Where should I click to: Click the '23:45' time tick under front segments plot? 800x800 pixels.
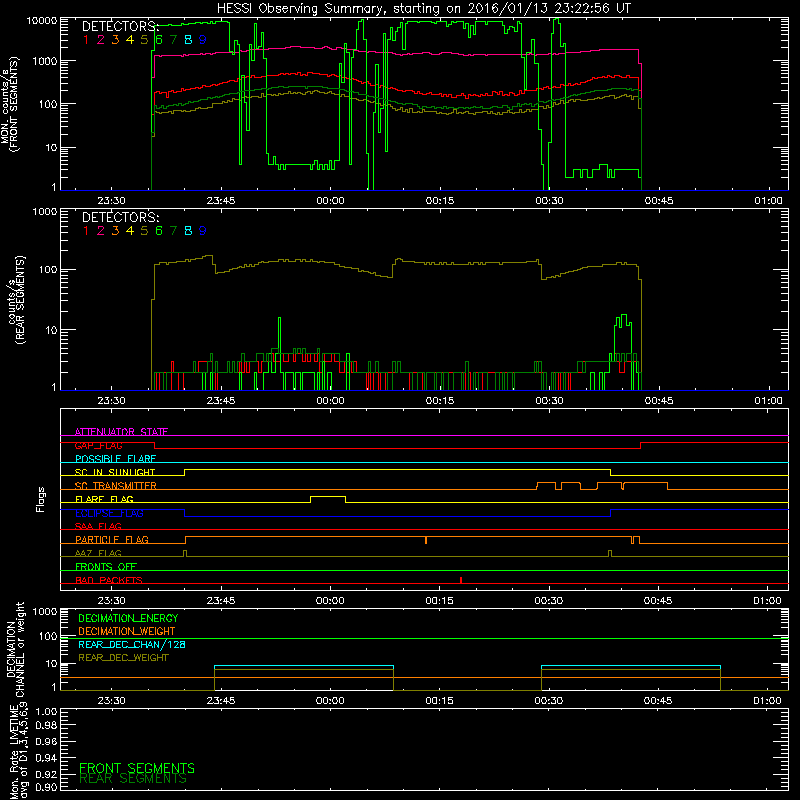[221, 201]
